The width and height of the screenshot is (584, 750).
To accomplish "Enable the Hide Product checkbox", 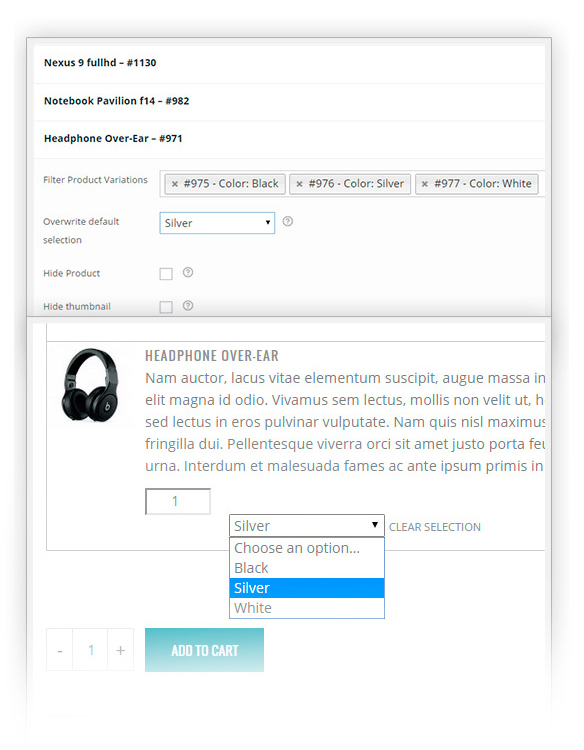I will pyautogui.click(x=166, y=274).
